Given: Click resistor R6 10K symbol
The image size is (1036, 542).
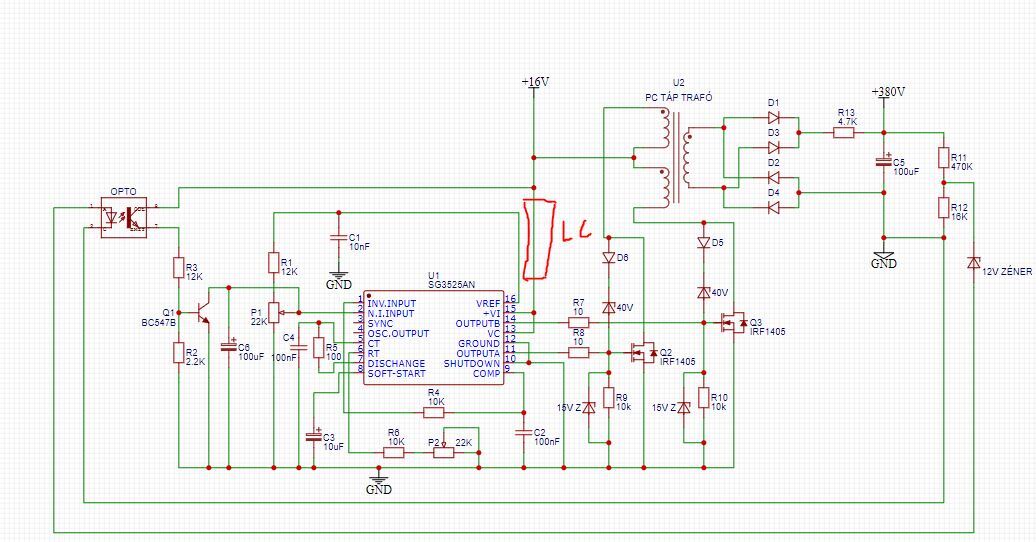Looking at the screenshot, I should point(394,453).
